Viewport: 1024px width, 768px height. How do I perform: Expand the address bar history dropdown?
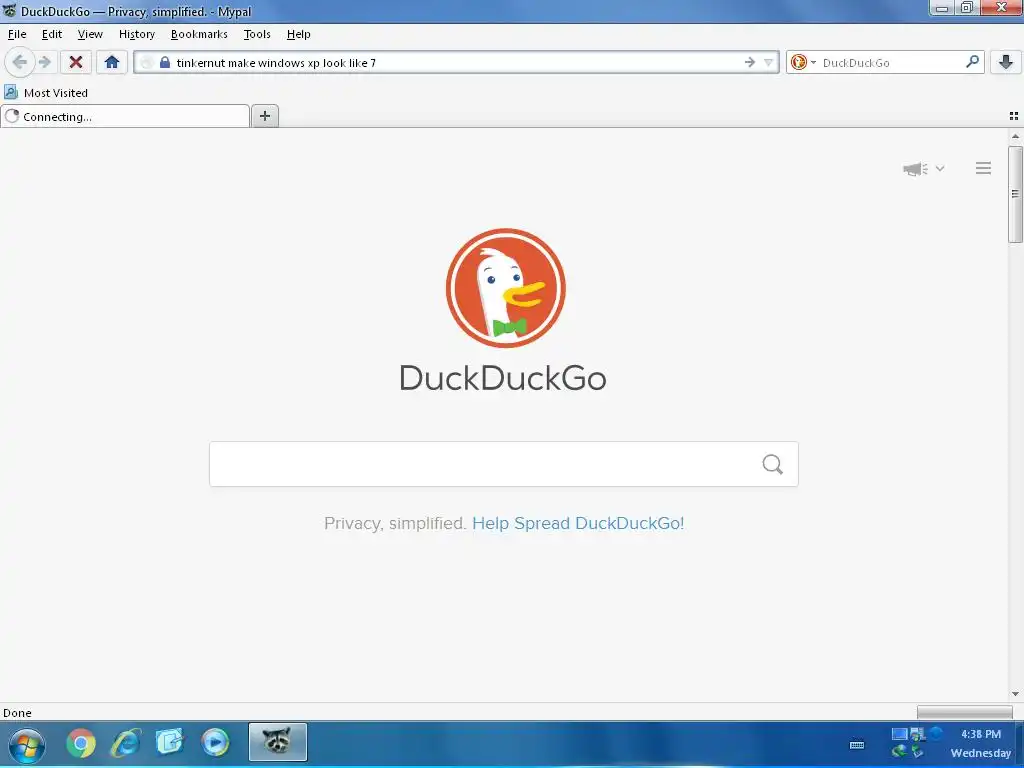(769, 63)
